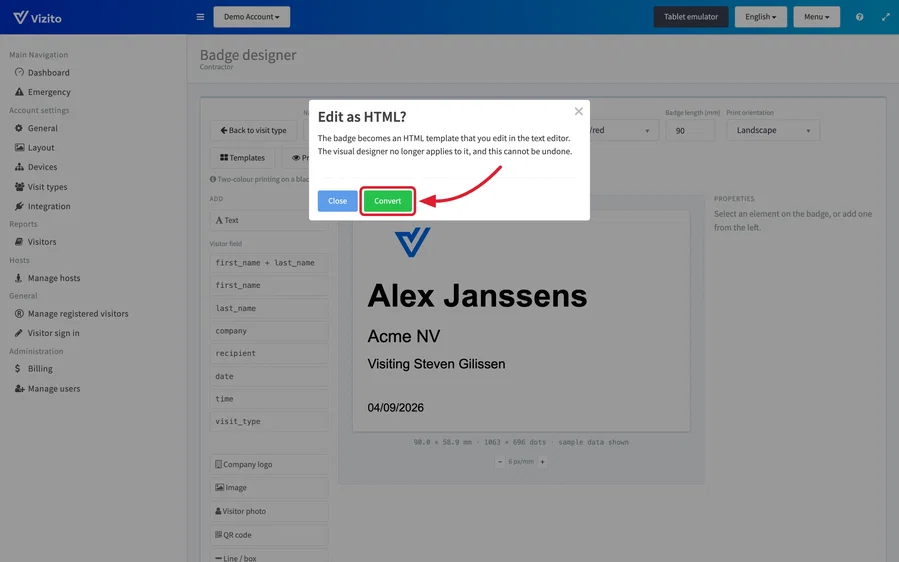Add a Text element to the badge
This screenshot has width=899, height=562.
[269, 220]
